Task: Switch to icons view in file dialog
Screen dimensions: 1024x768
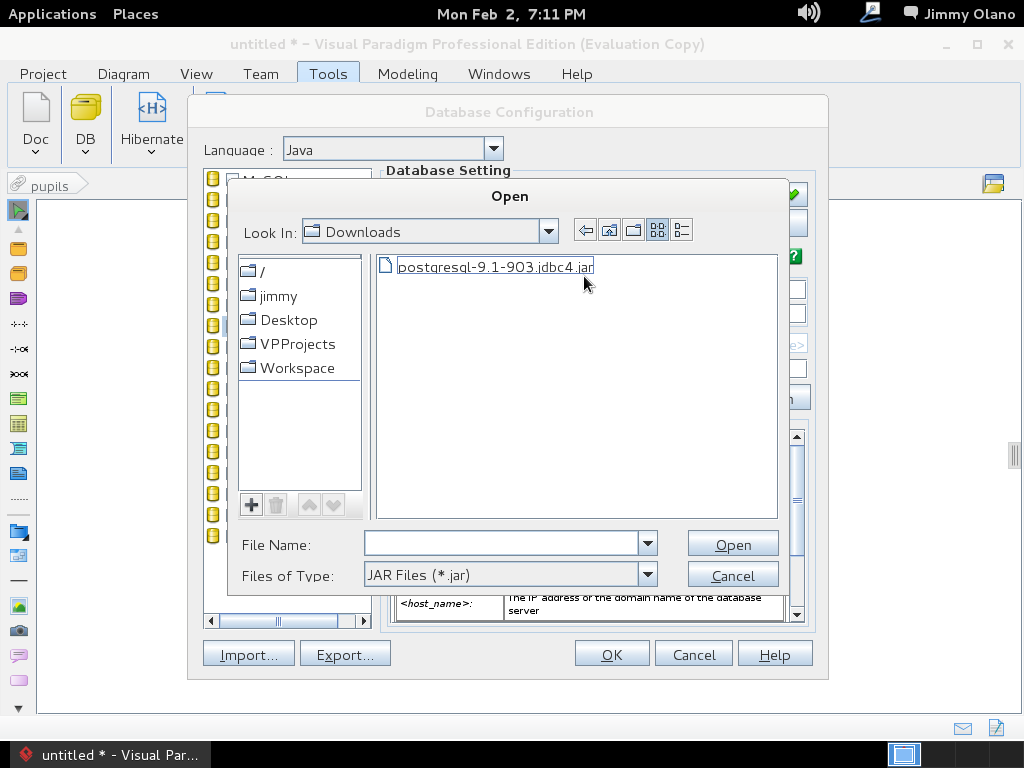Action: coord(657,231)
